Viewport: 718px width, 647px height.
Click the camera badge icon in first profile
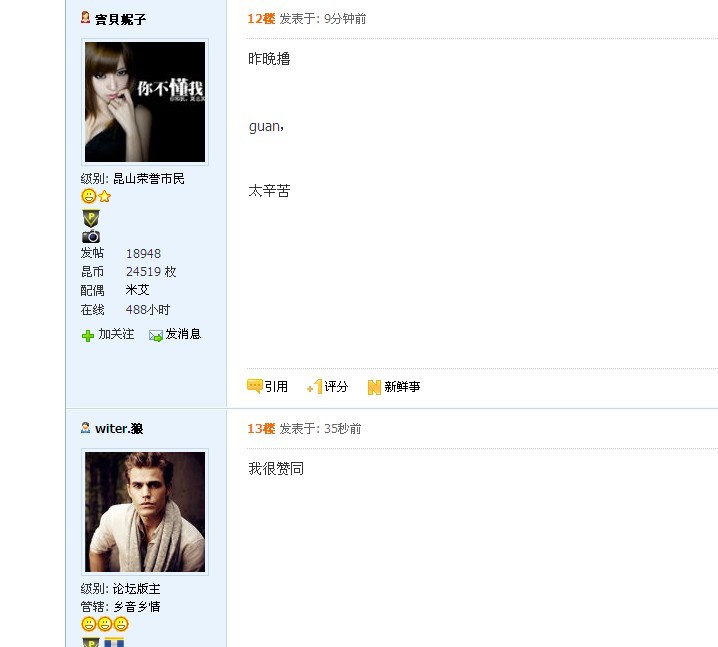pyautogui.click(x=91, y=236)
